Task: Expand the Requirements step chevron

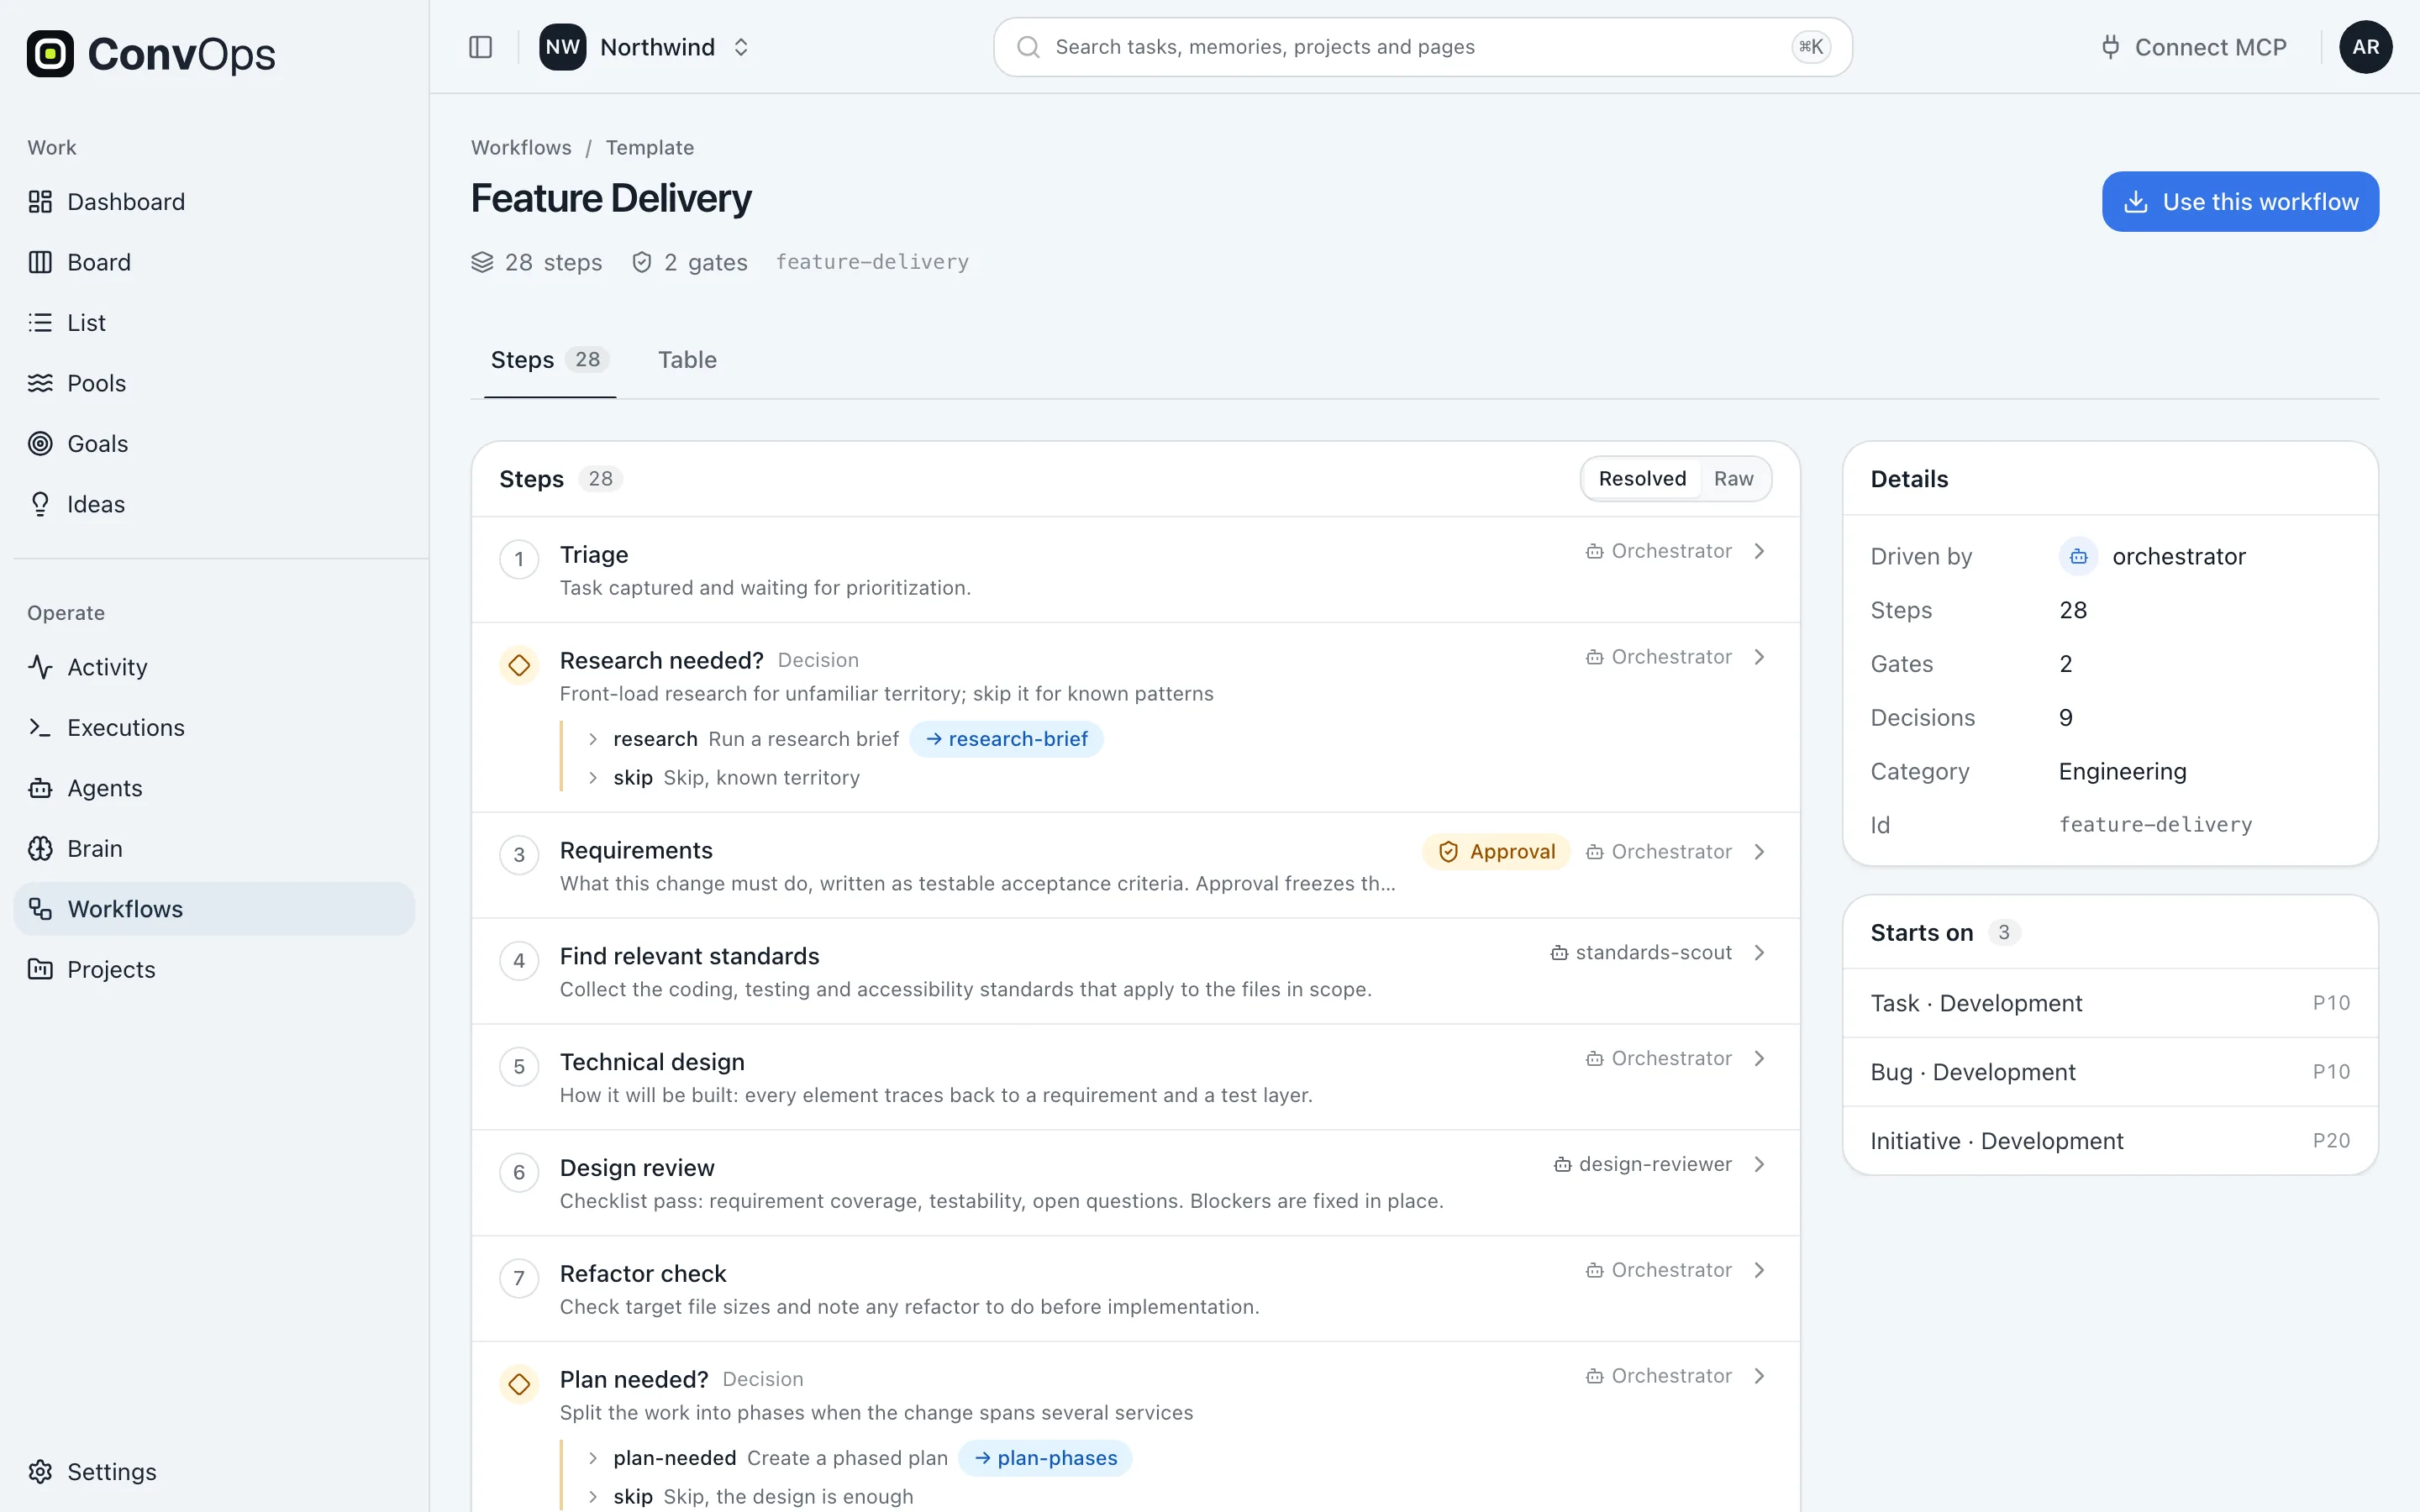Action: [x=1759, y=852]
